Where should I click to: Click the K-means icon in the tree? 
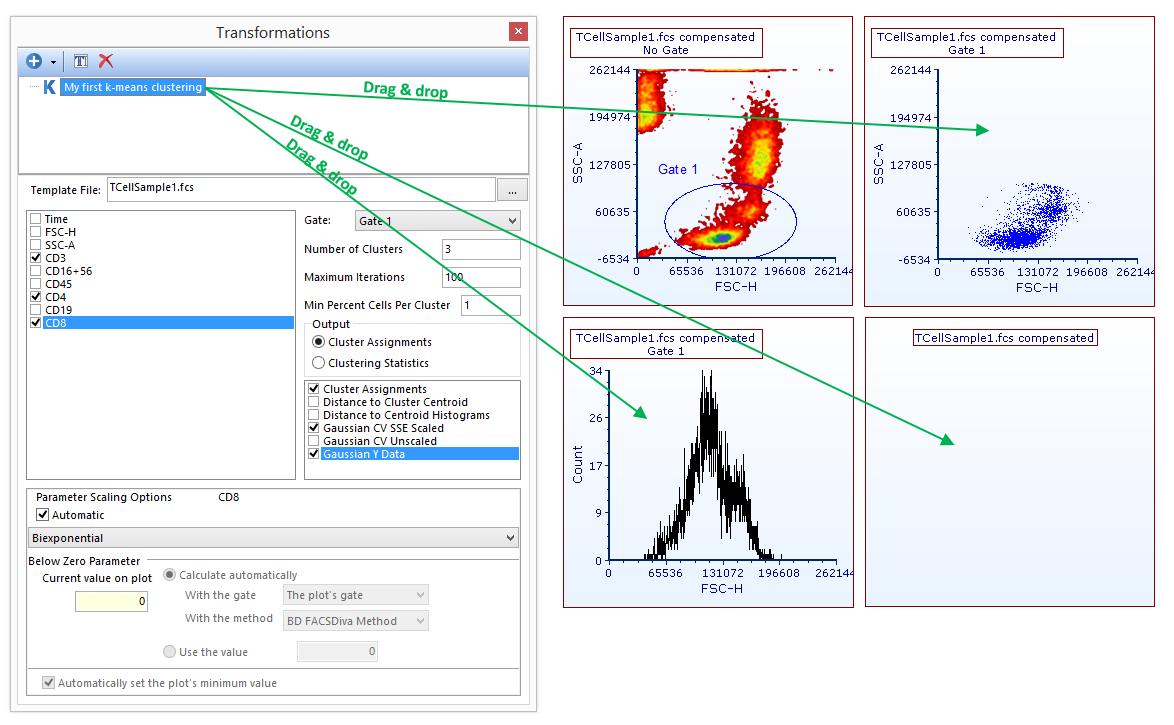click(x=49, y=88)
